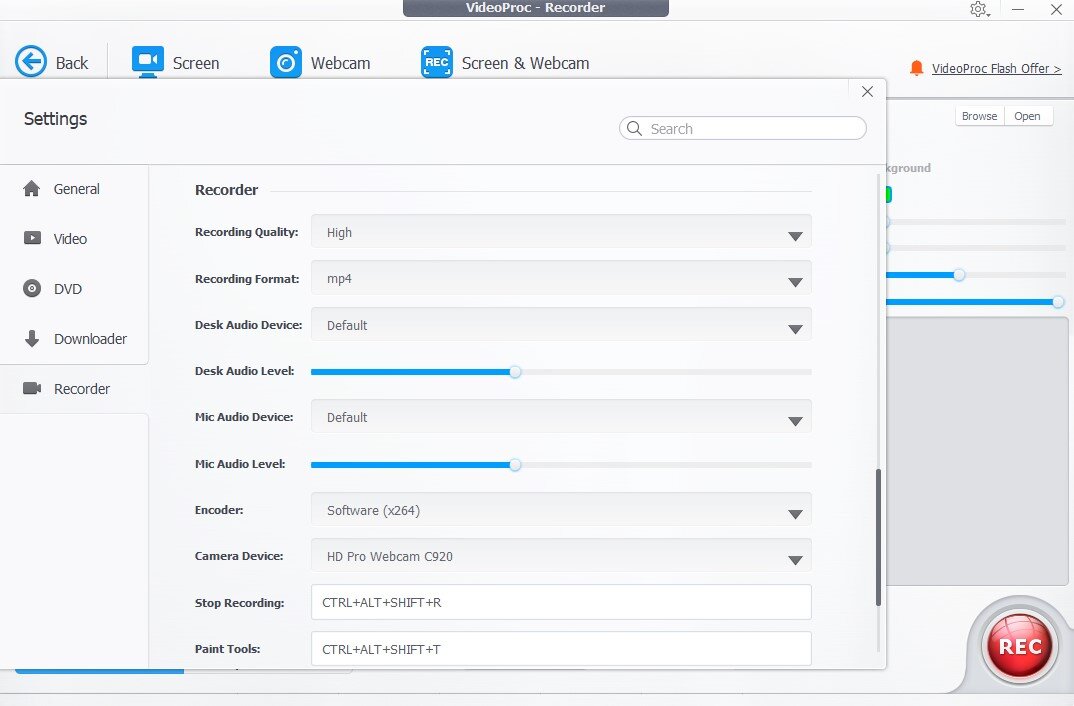
Task: Click the full blue slider in background window
Action: [975, 302]
